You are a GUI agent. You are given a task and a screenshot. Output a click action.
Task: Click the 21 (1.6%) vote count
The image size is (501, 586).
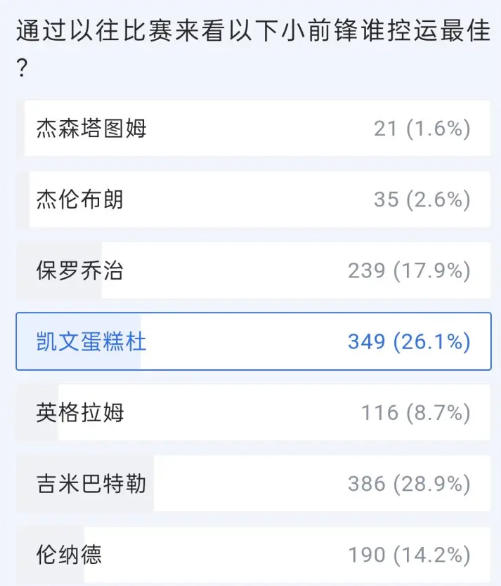click(x=422, y=129)
